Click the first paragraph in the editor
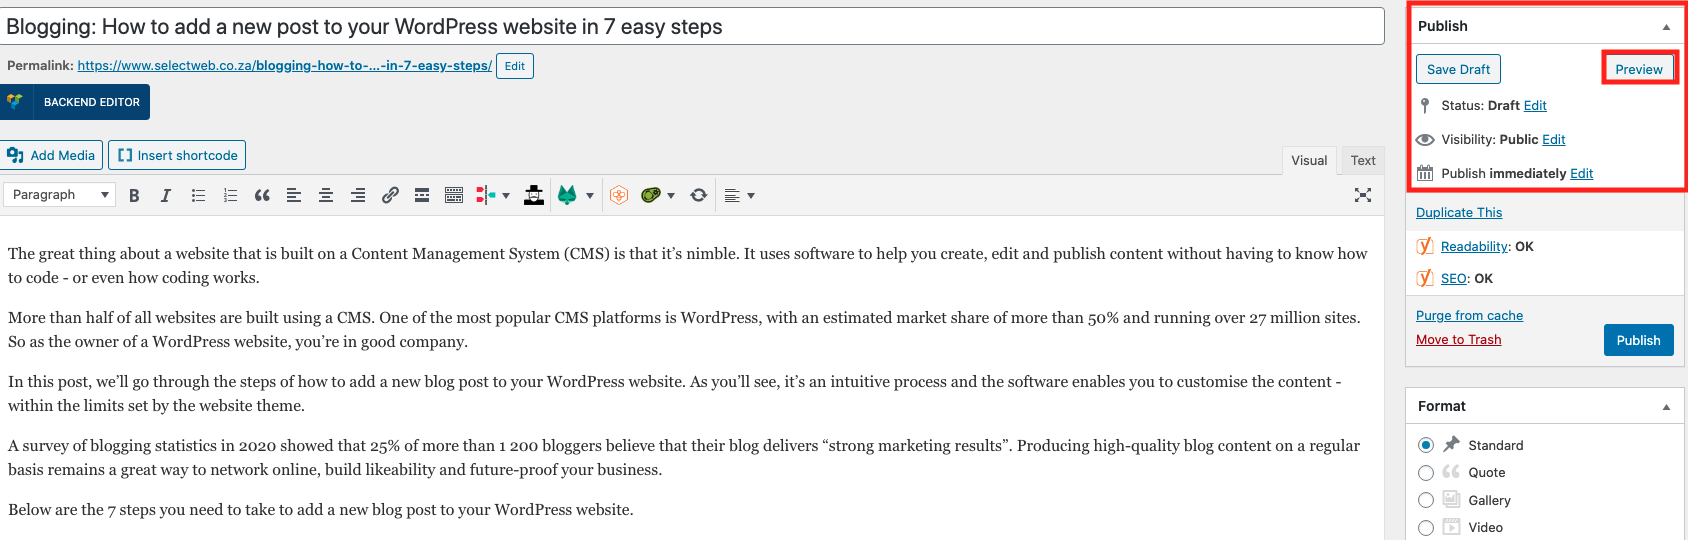1688x540 pixels. pos(688,266)
